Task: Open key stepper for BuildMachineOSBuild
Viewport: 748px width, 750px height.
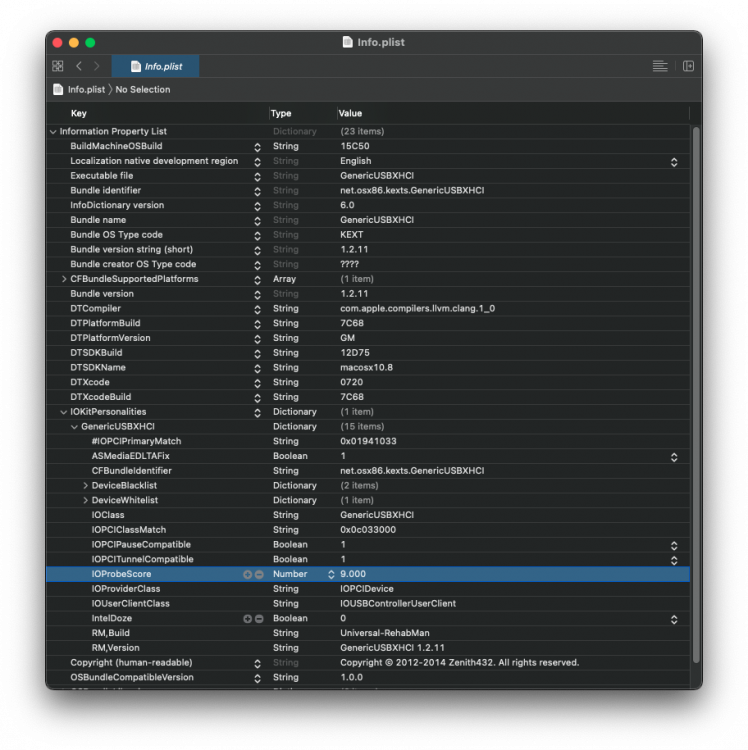Action: [257, 147]
